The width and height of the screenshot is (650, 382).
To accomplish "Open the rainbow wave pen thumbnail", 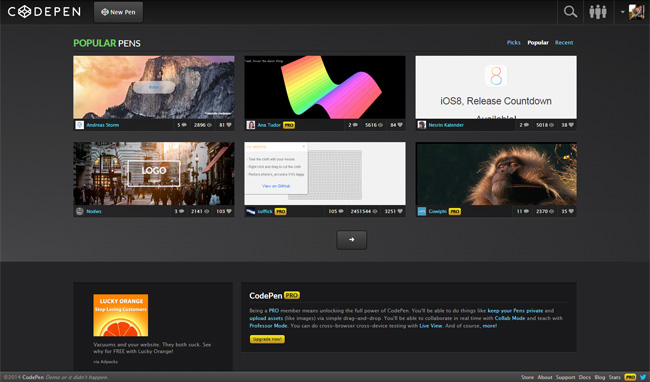I will pyautogui.click(x=325, y=87).
